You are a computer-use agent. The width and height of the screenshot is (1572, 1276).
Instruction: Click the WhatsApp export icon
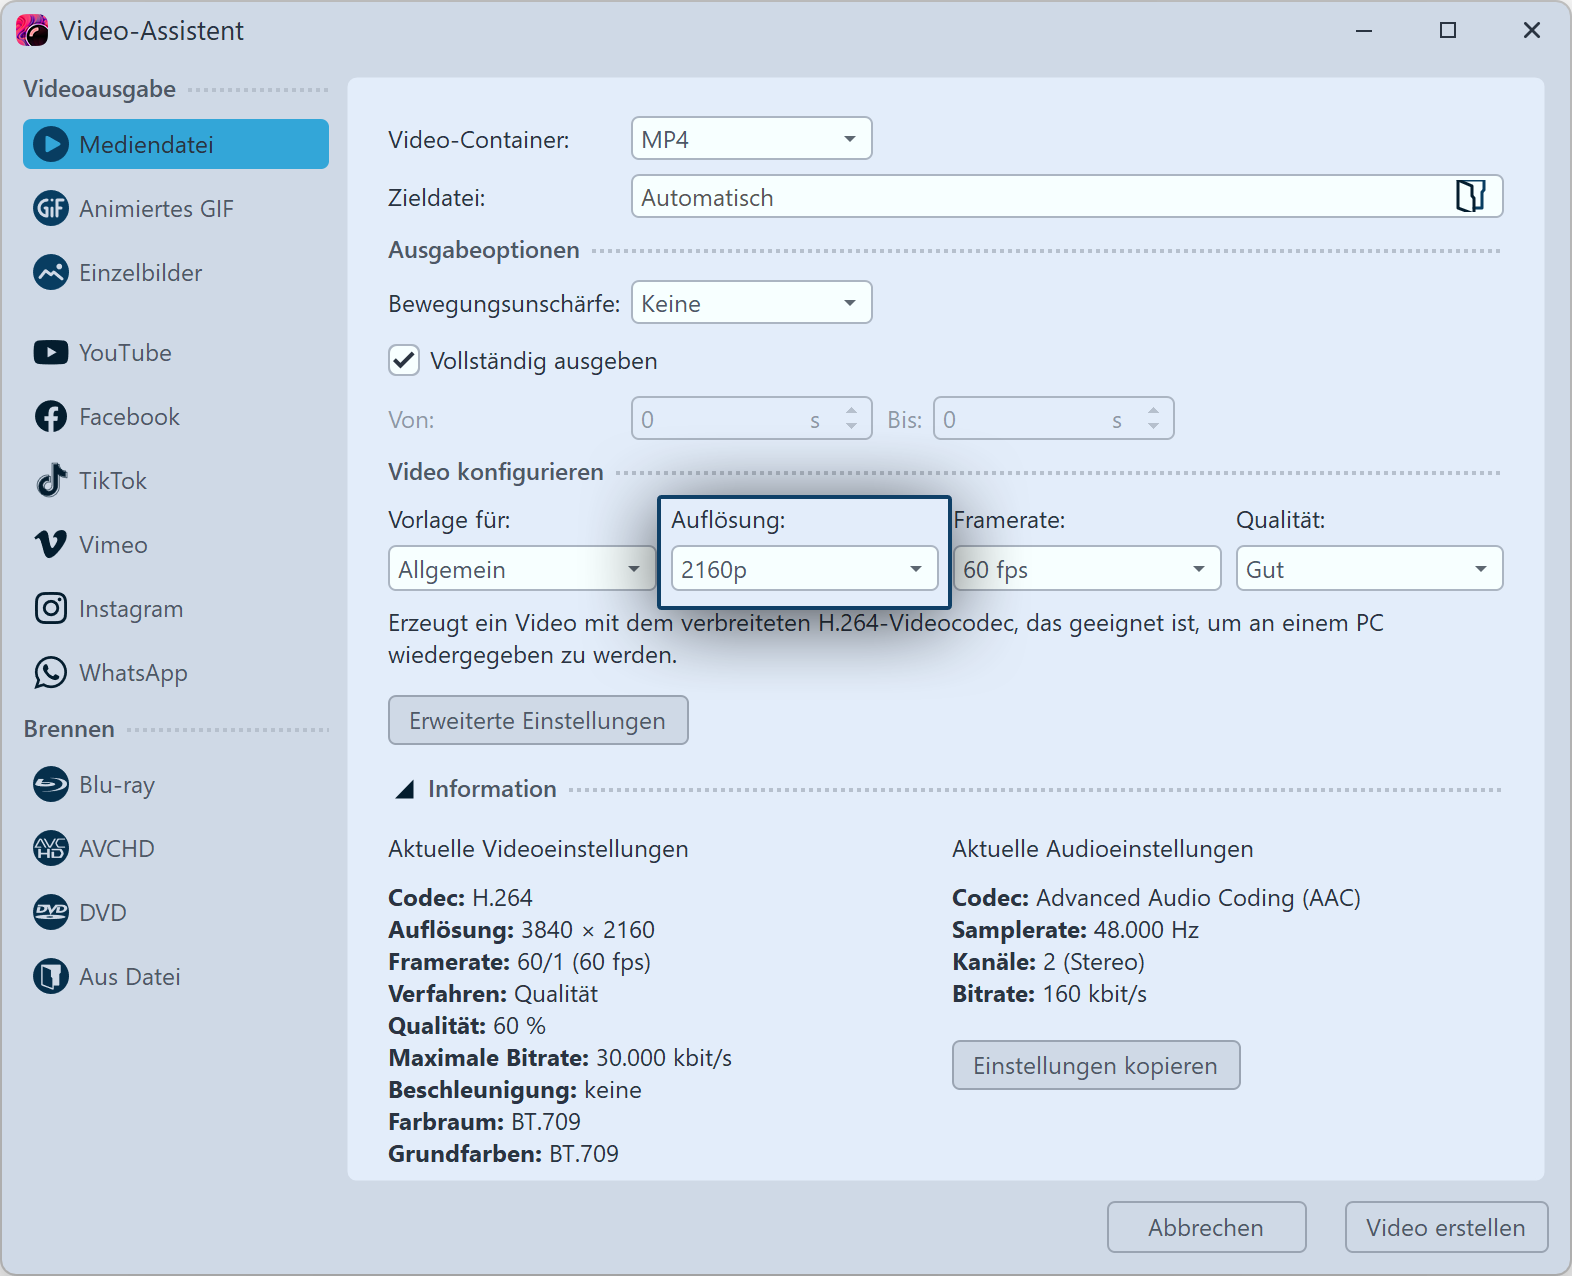pyautogui.click(x=50, y=673)
